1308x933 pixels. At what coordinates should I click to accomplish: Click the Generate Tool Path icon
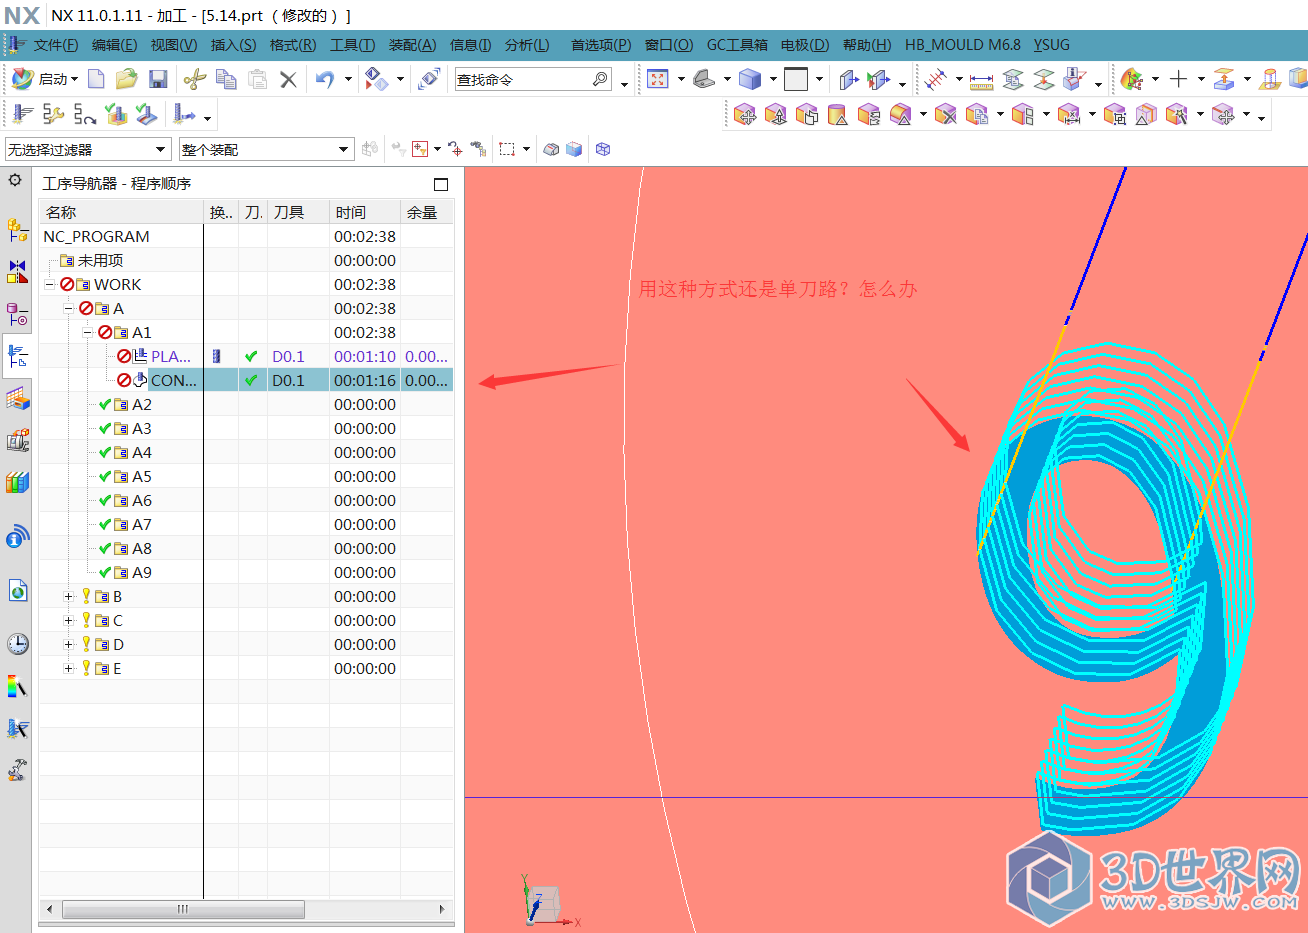point(23,115)
